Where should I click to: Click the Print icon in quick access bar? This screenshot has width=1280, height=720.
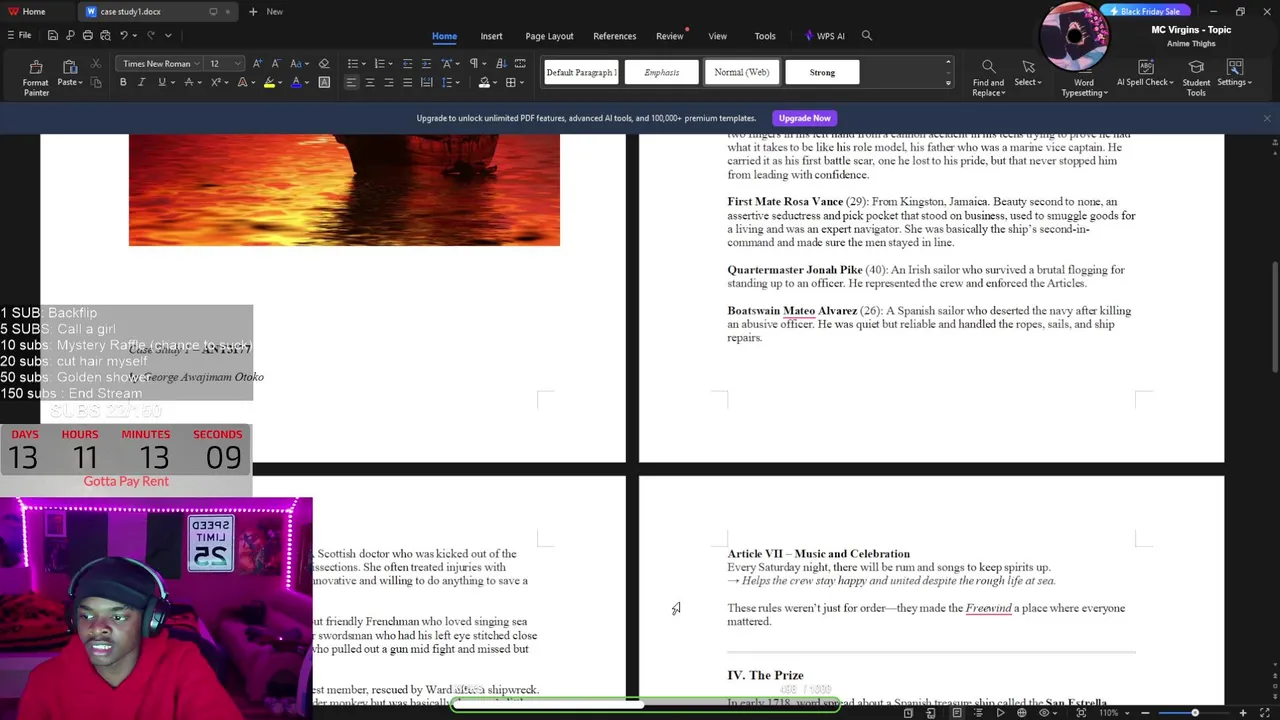(88, 35)
